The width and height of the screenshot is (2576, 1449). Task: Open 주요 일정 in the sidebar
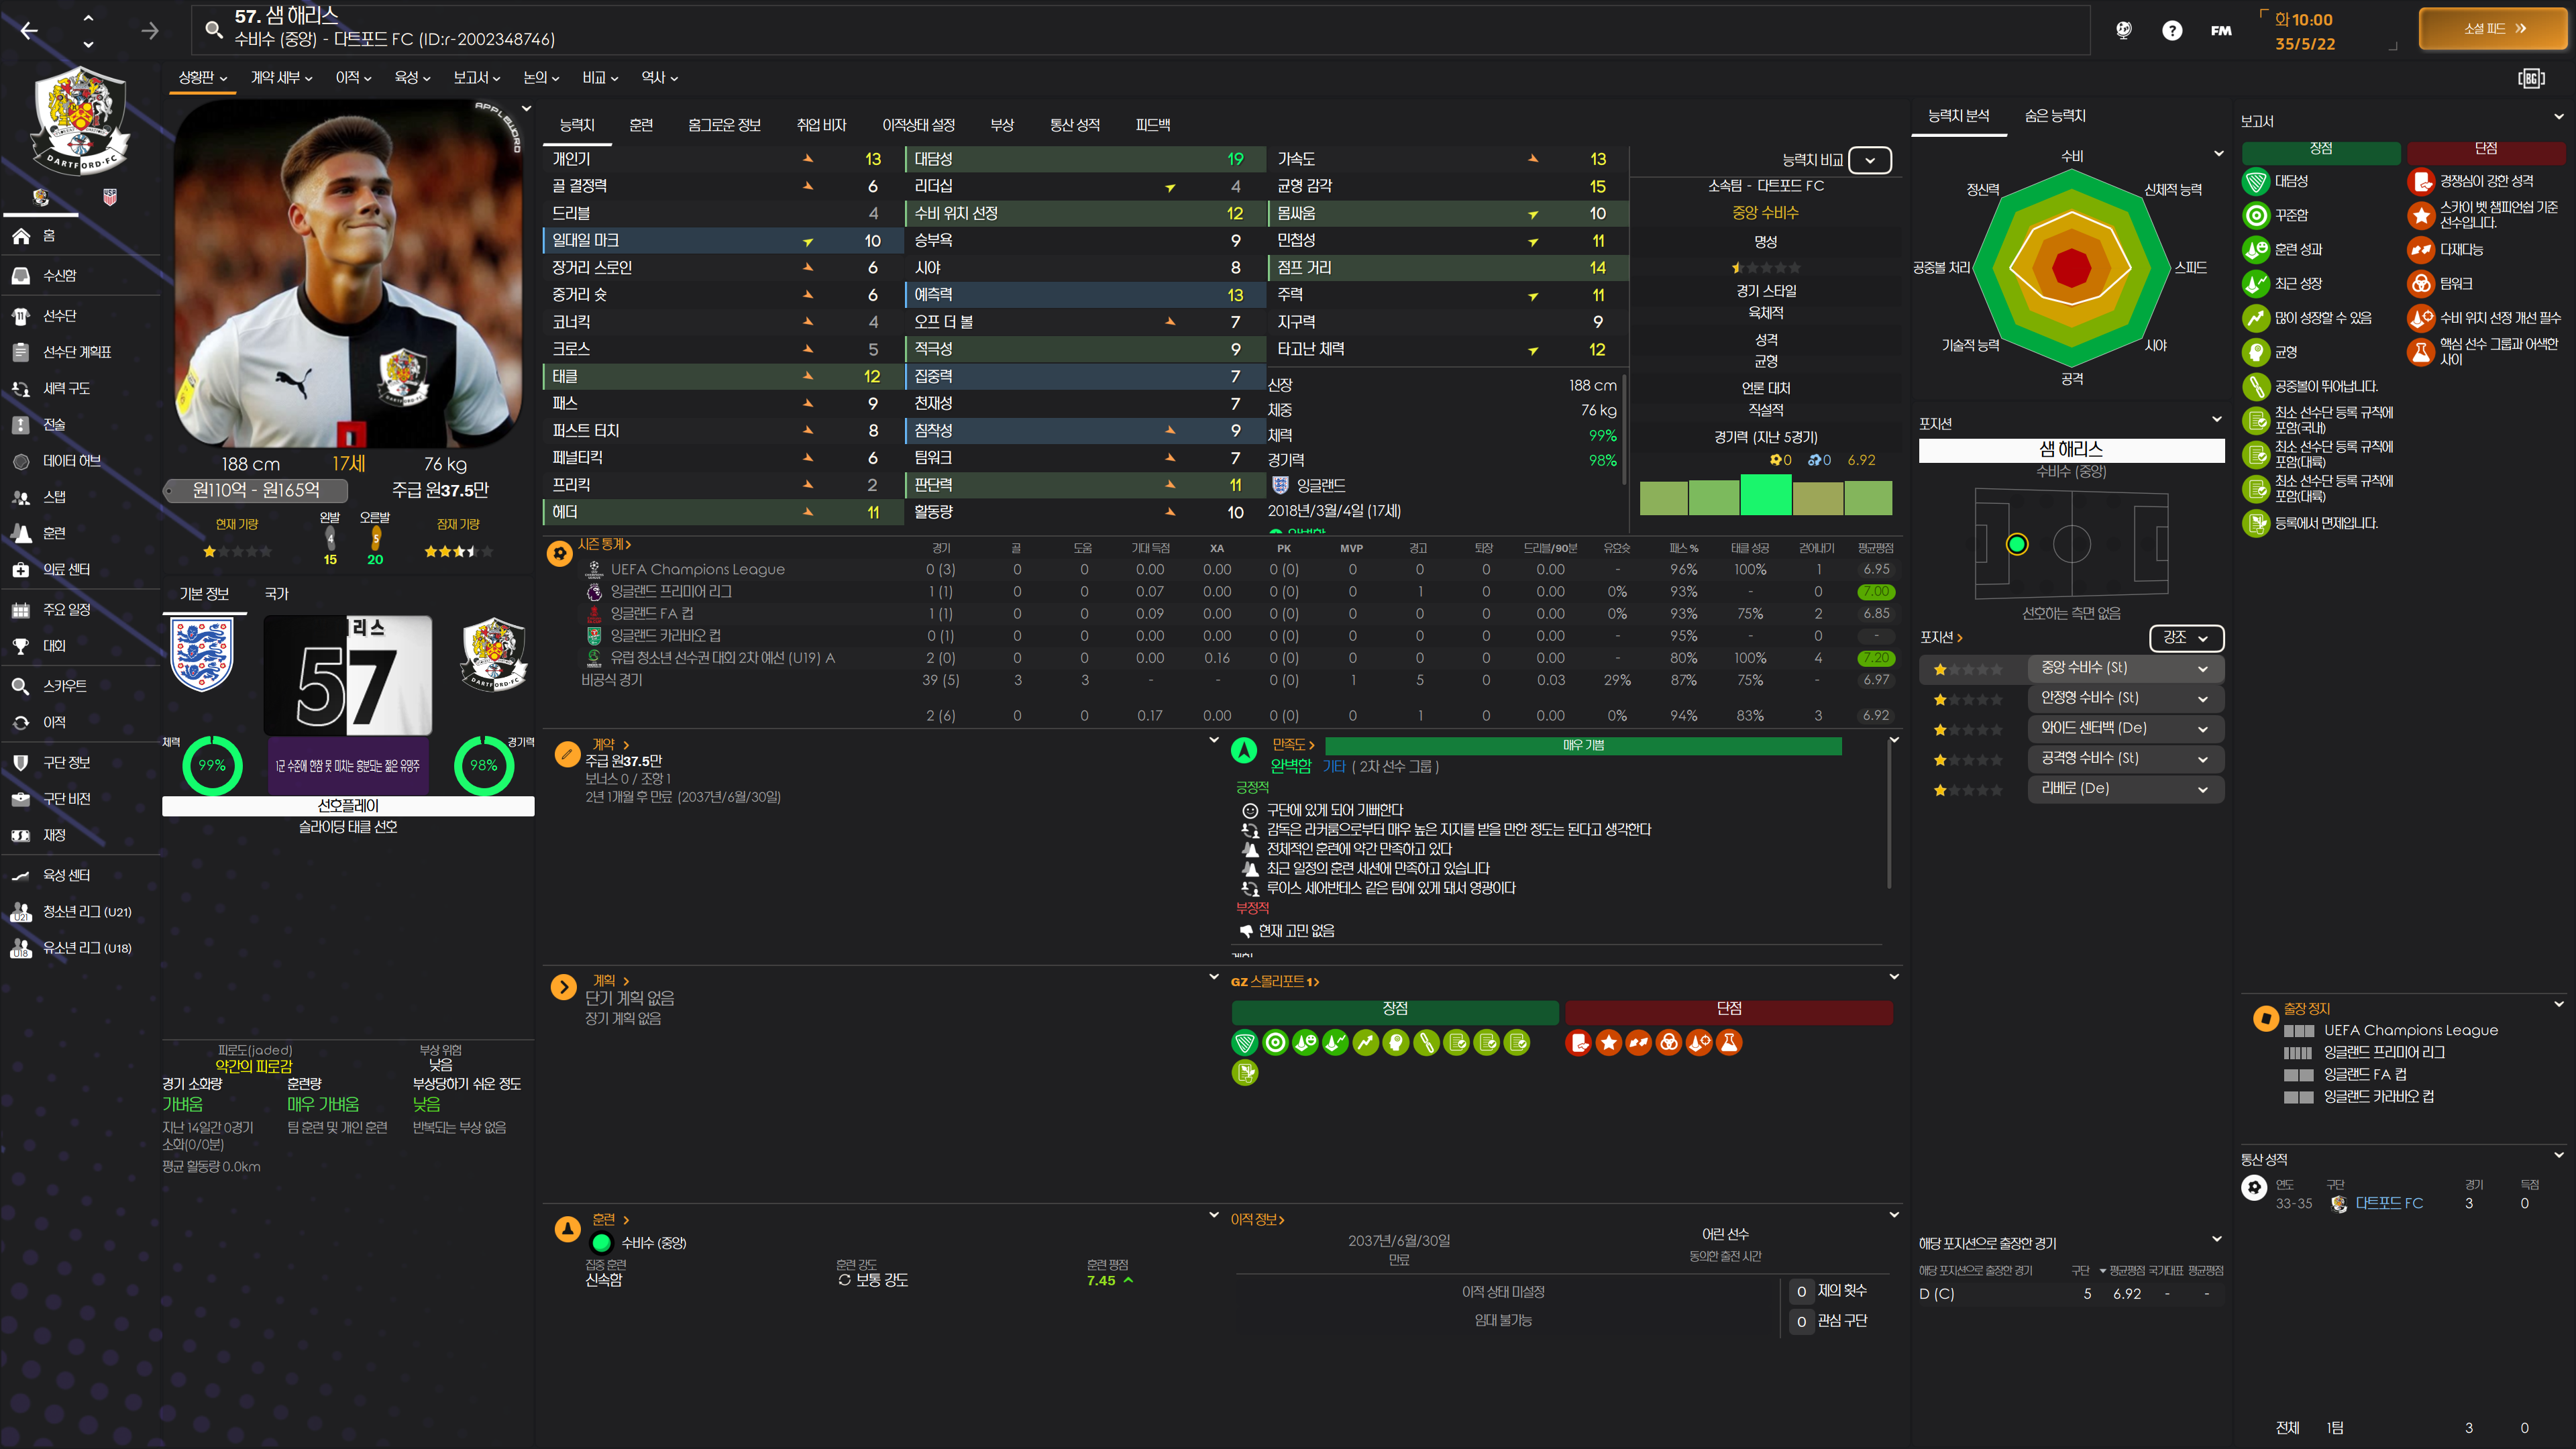(x=80, y=610)
